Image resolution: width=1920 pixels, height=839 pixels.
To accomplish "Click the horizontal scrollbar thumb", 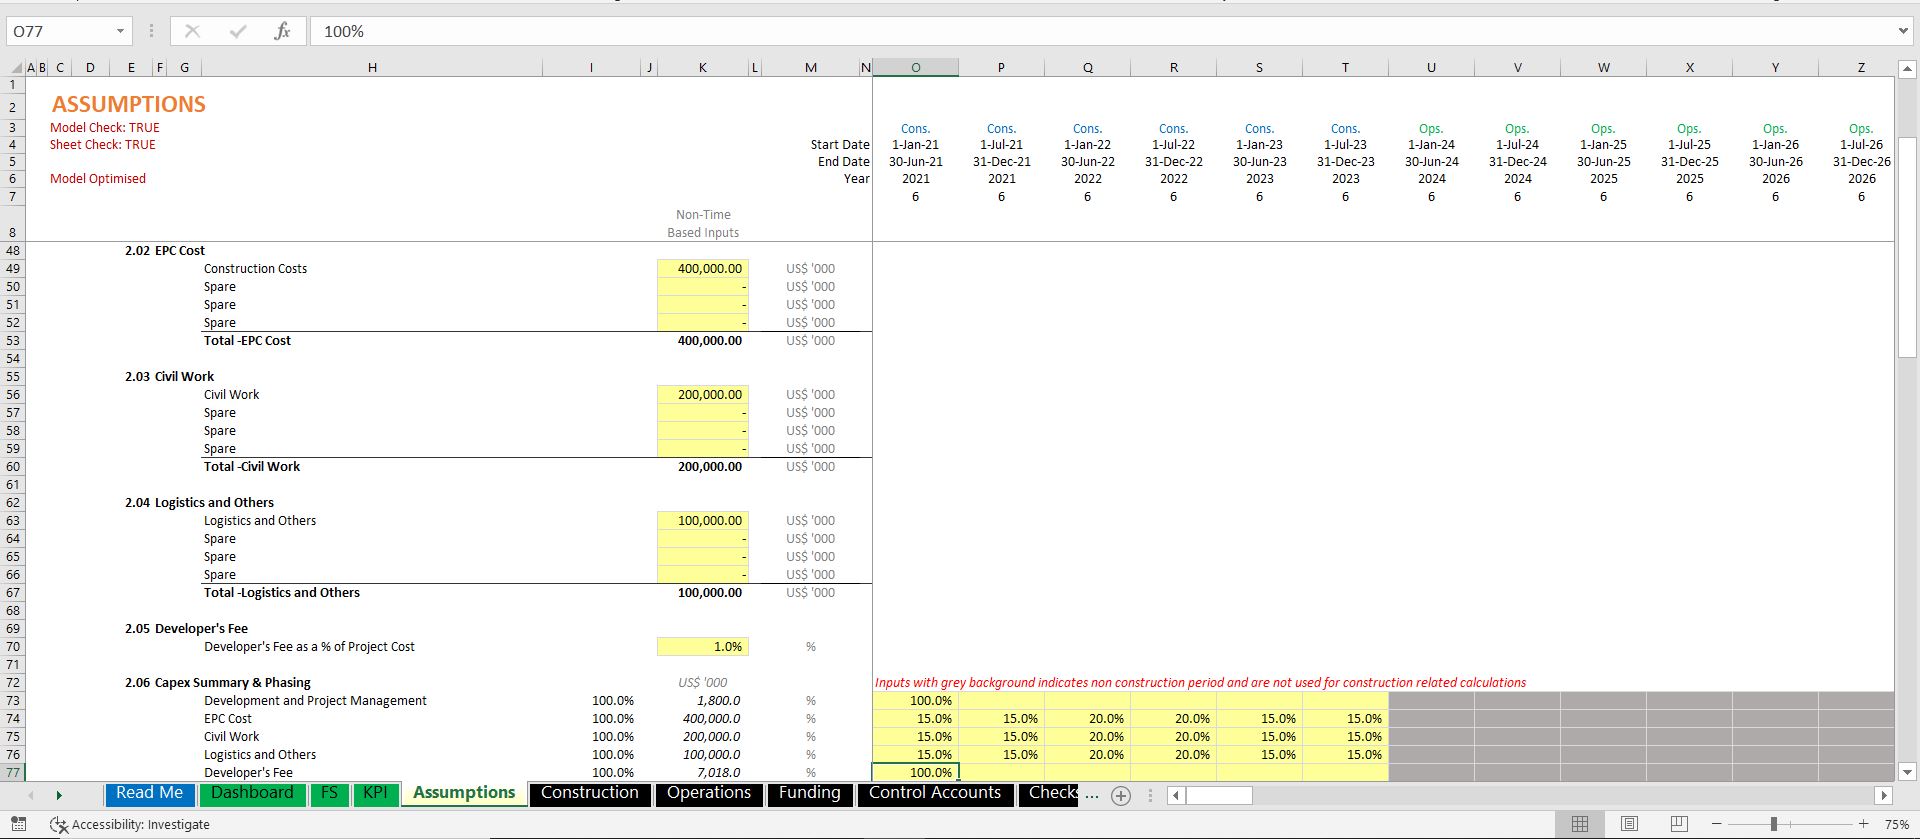I will pos(1219,796).
